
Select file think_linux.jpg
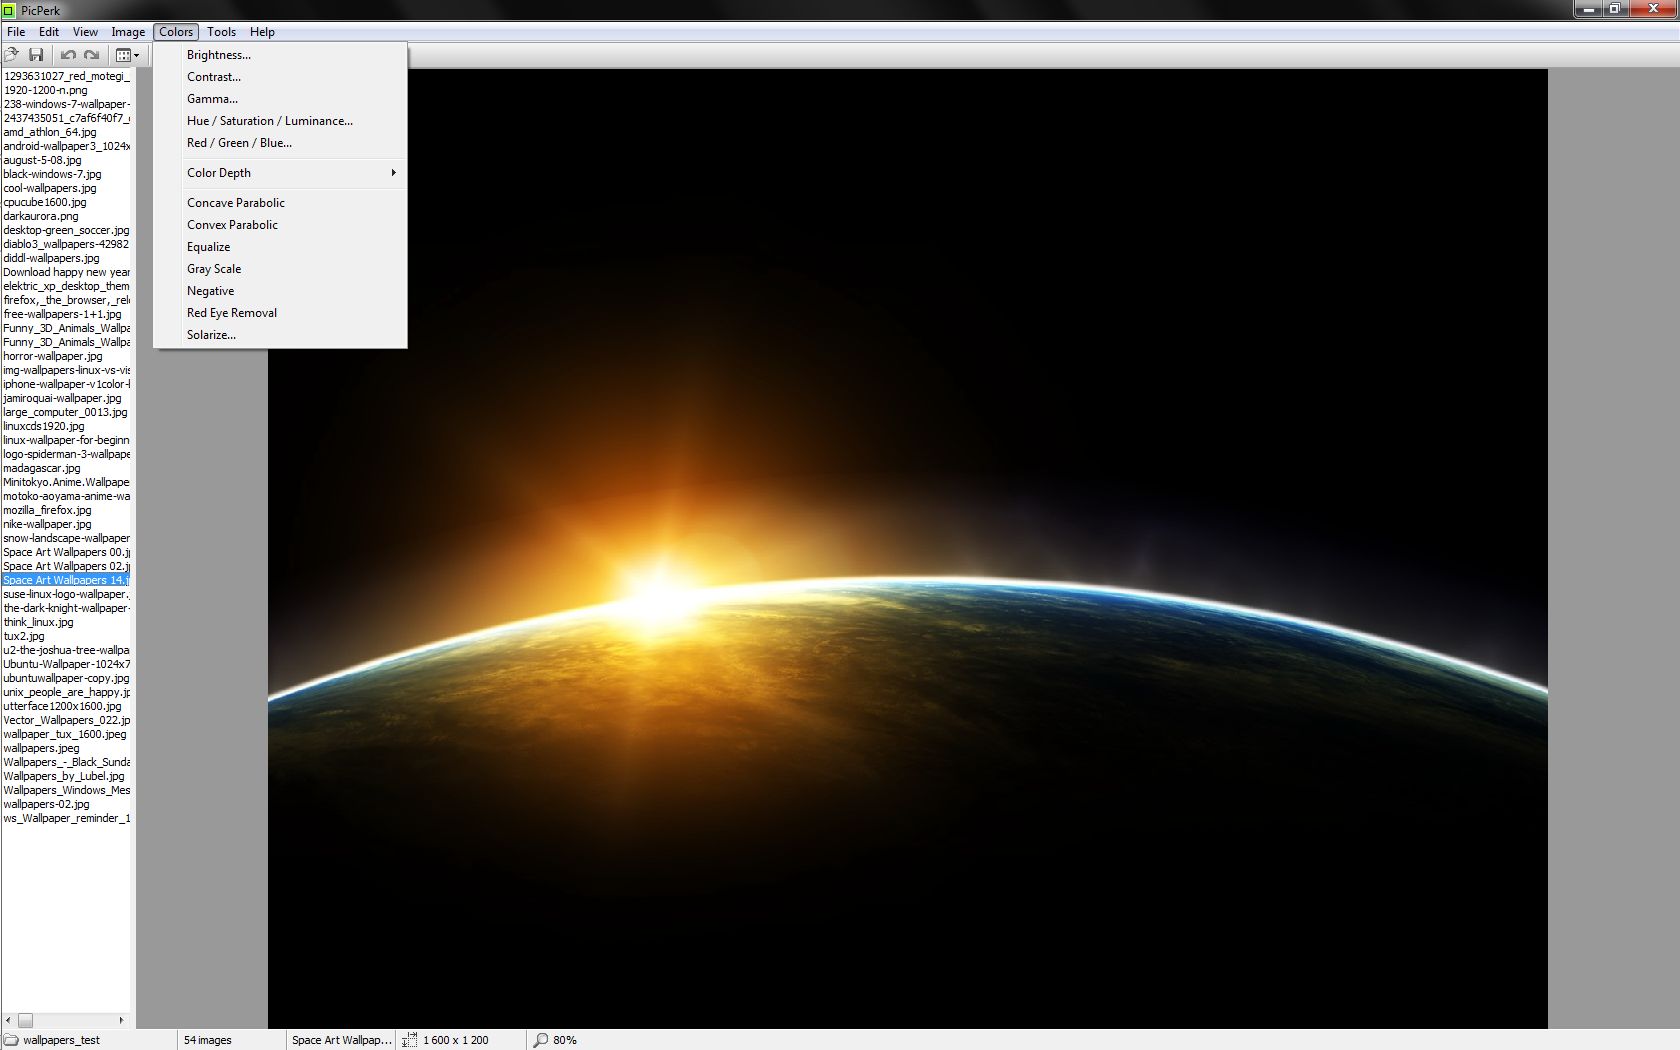tap(39, 622)
